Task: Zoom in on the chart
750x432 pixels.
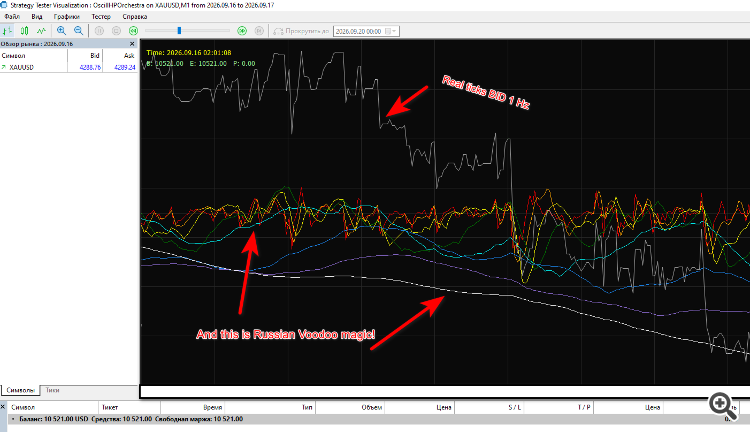Action: [61, 31]
